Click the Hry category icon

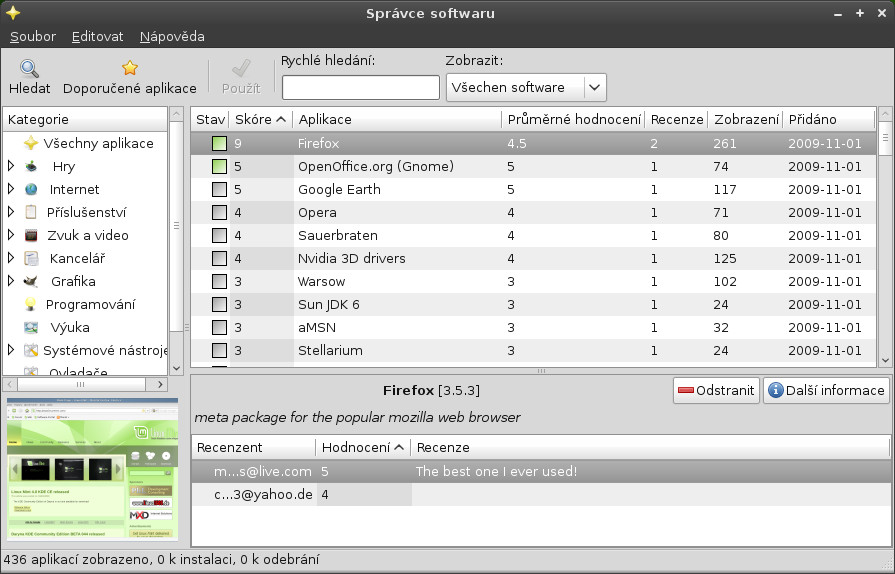pos(31,167)
